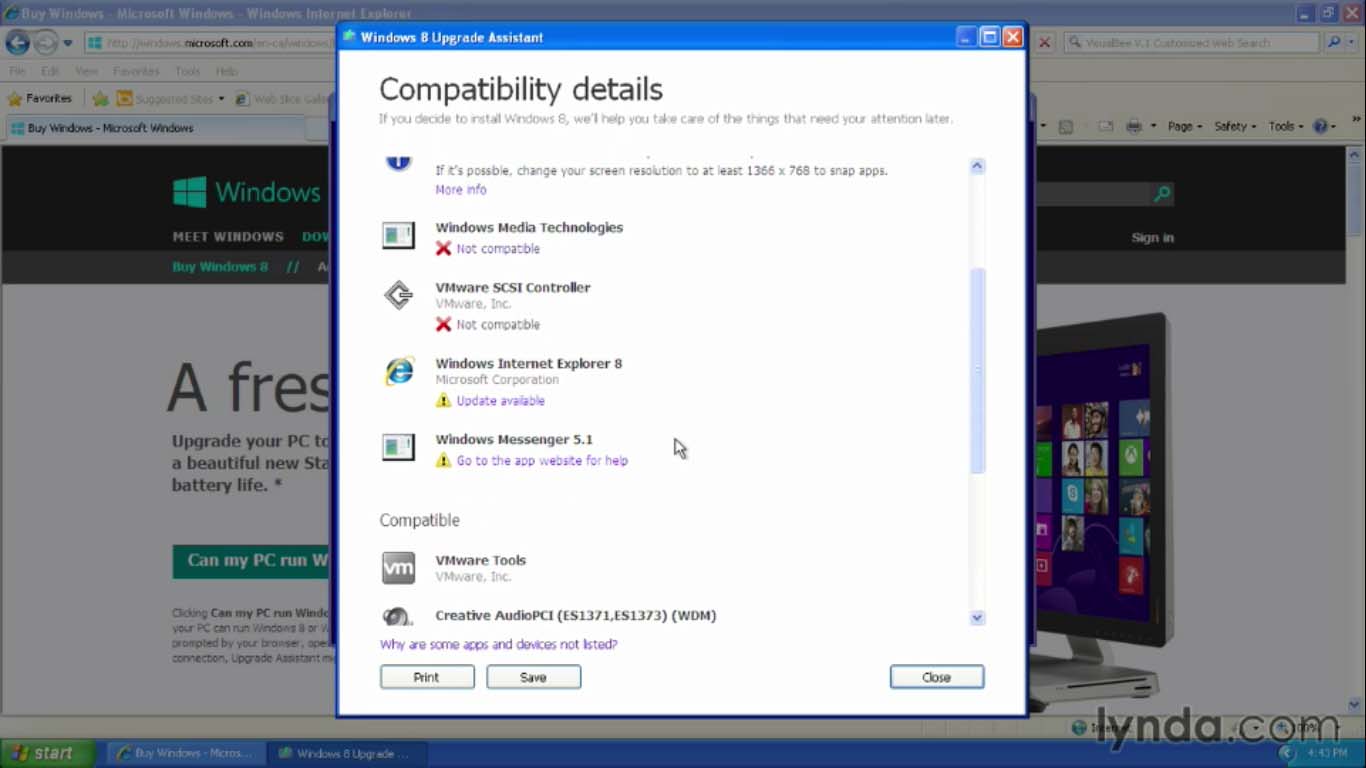The width and height of the screenshot is (1366, 768).
Task: Open Why are some apps not listed link
Action: 498,645
